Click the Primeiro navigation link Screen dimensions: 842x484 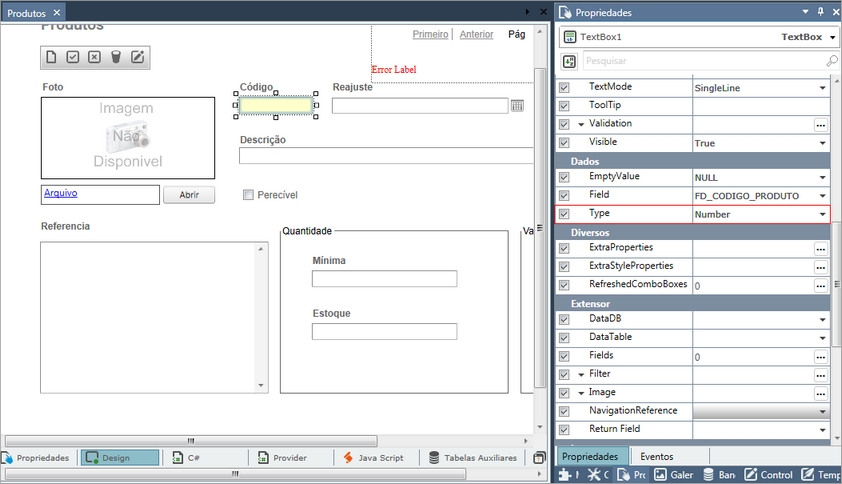(430, 34)
